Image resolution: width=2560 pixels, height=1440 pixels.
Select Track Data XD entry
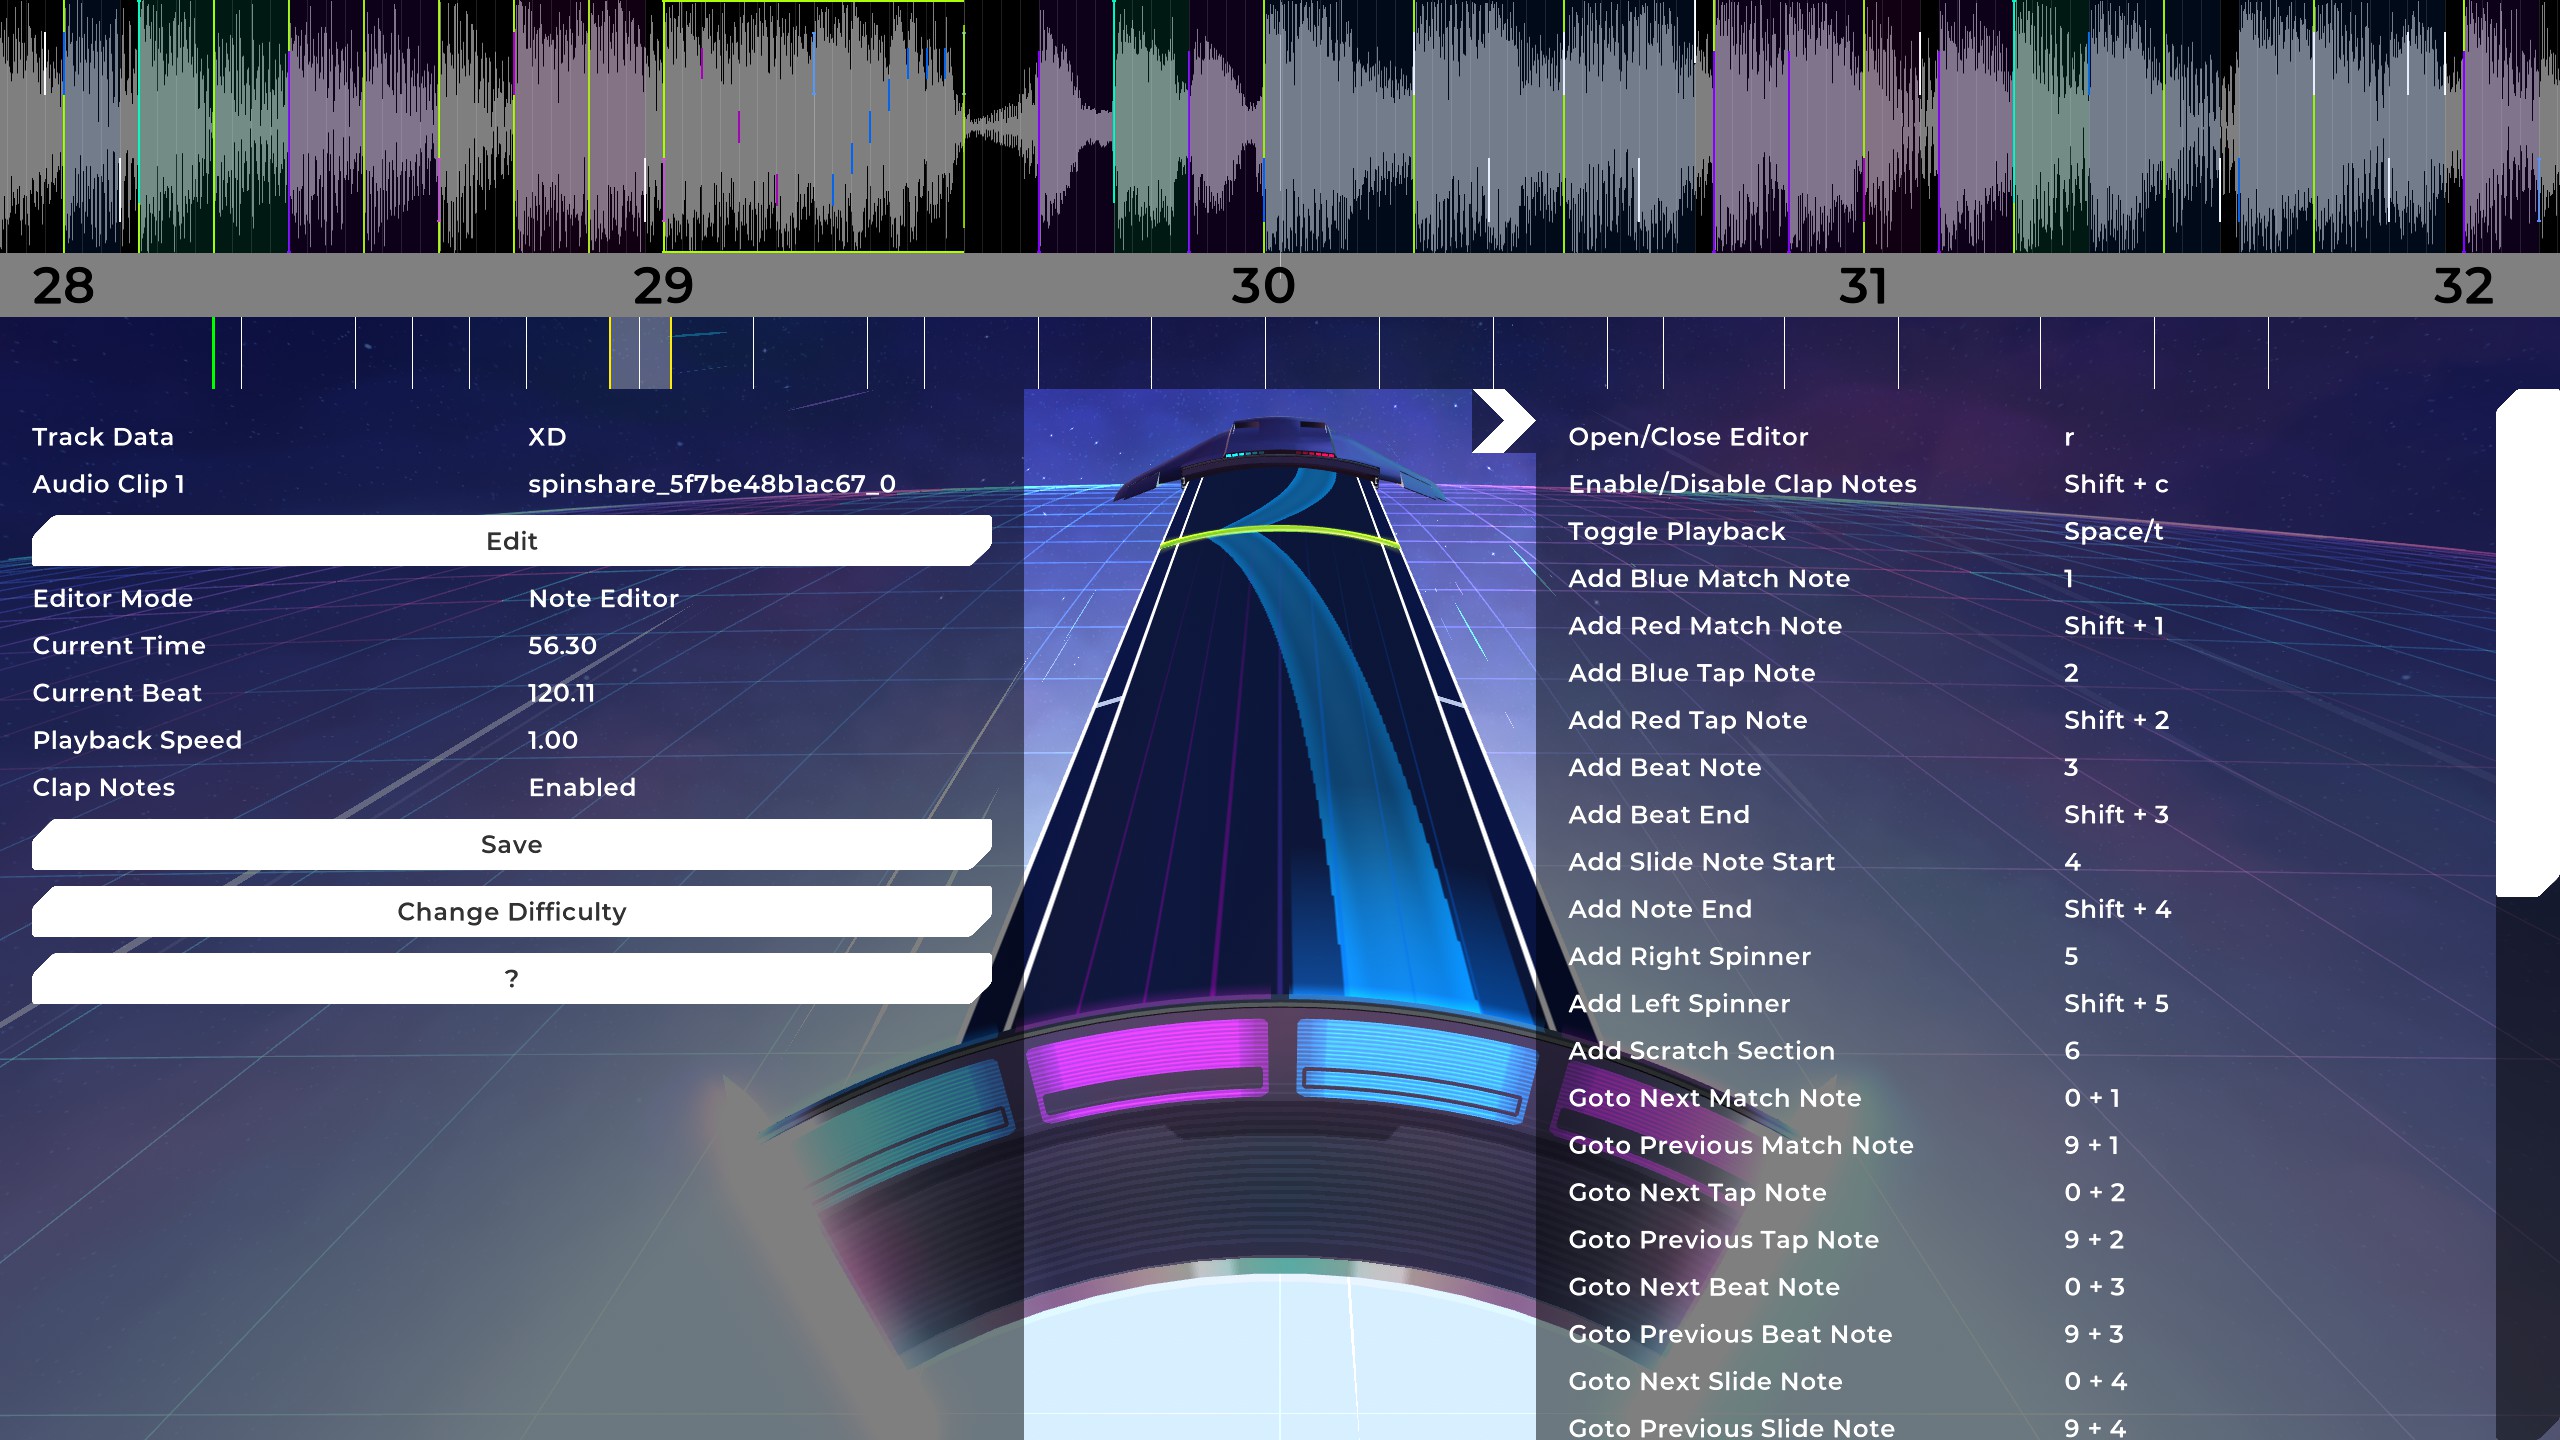click(547, 437)
